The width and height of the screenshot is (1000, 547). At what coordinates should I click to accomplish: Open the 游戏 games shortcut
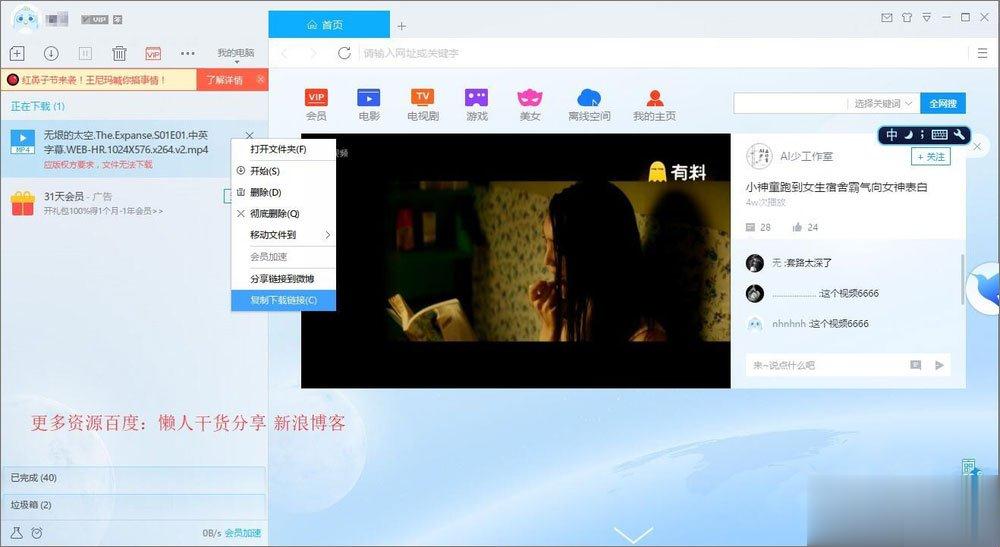pos(476,105)
